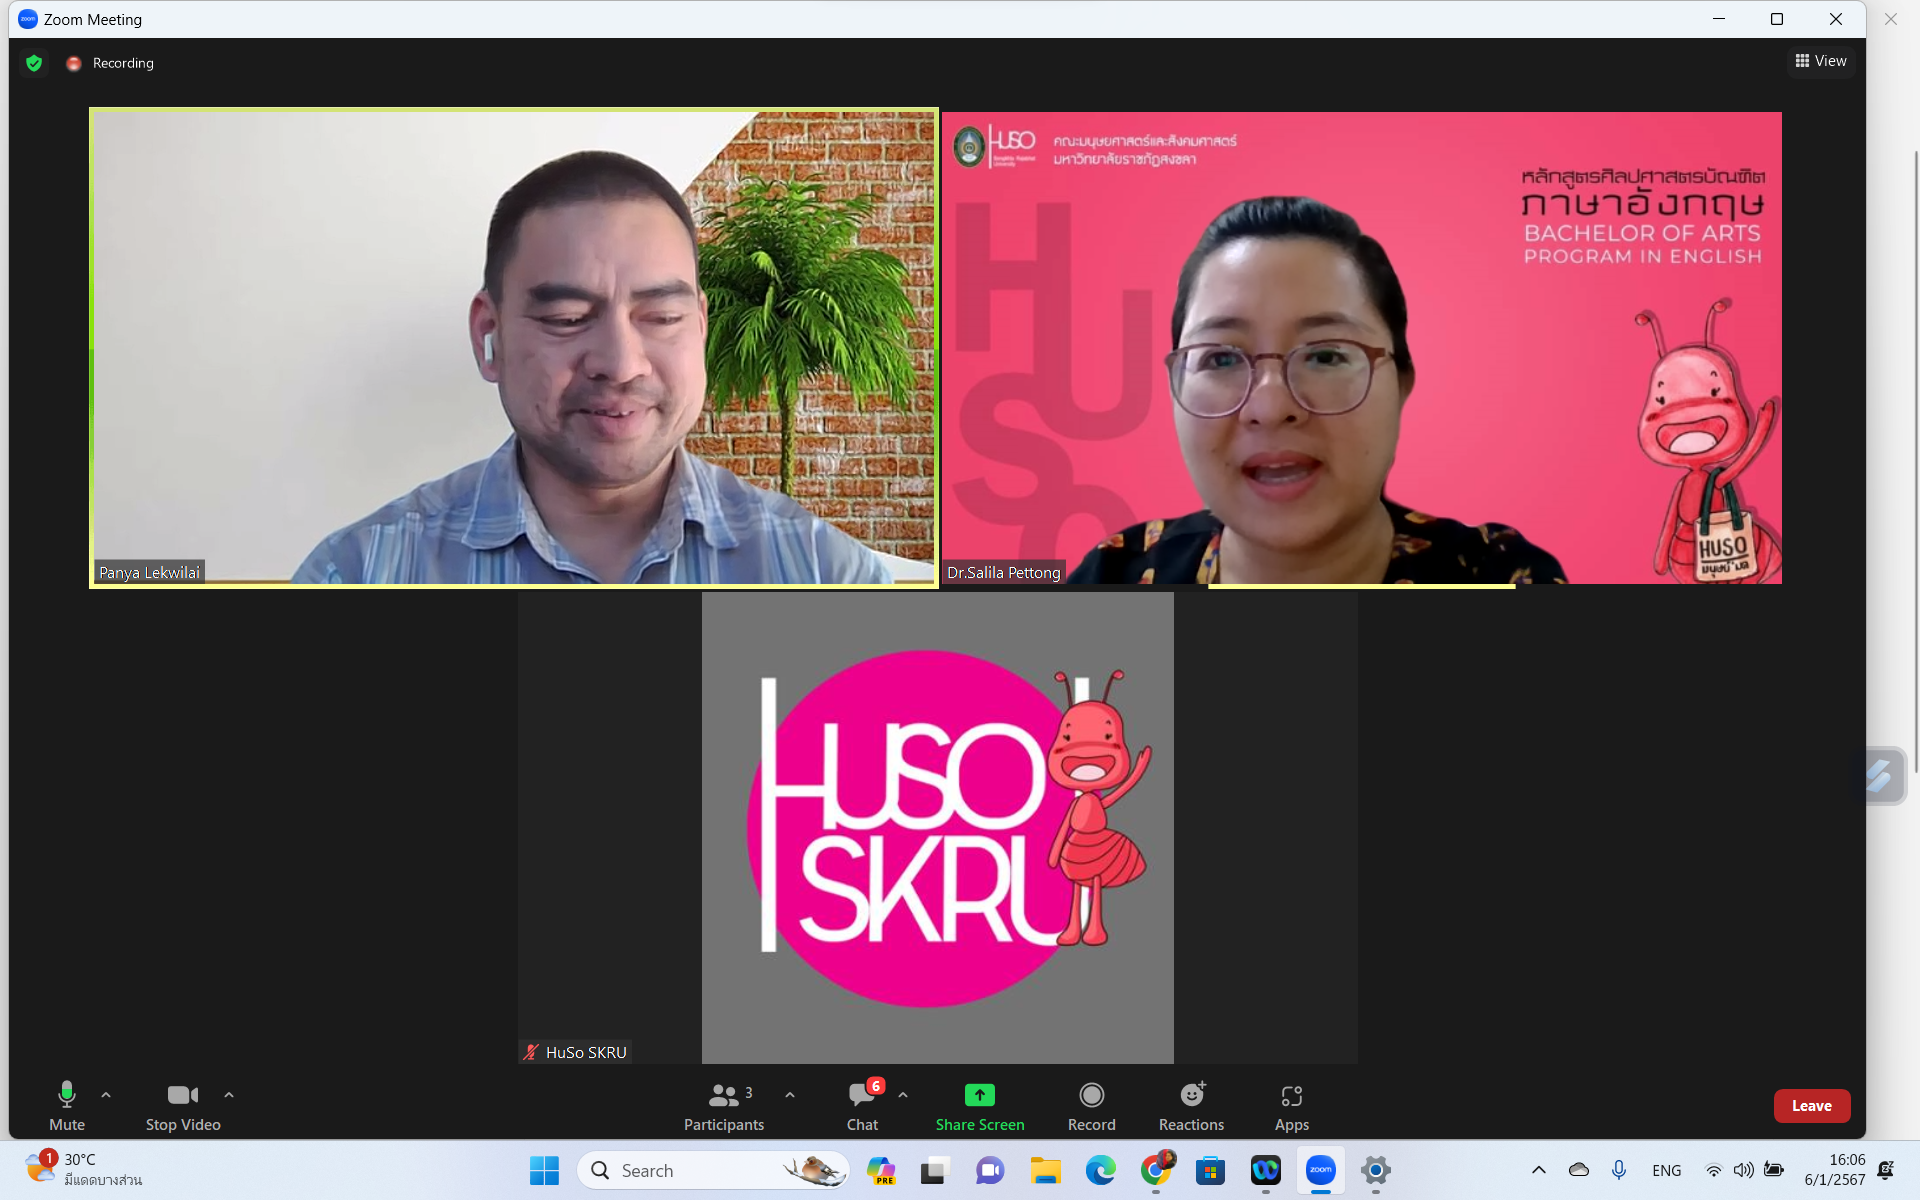The width and height of the screenshot is (1920, 1200).
Task: Select Dr.Salila Pettong video tile
Action: (x=1362, y=348)
